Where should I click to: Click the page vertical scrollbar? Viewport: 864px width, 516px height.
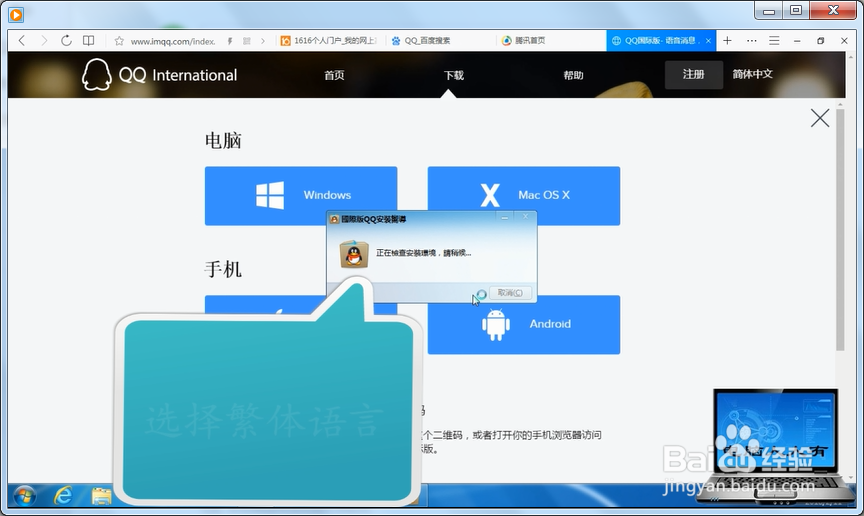click(x=840, y=229)
